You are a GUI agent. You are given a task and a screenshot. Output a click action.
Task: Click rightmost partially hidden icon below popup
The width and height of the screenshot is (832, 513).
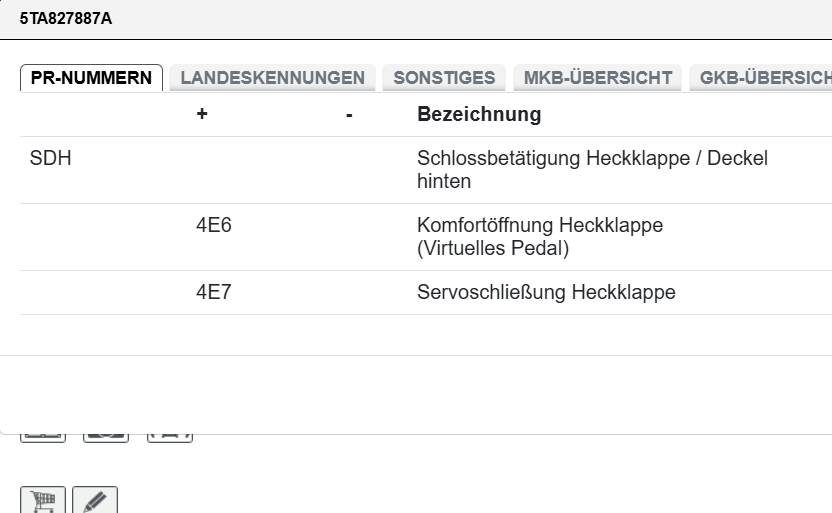click(x=170, y=437)
